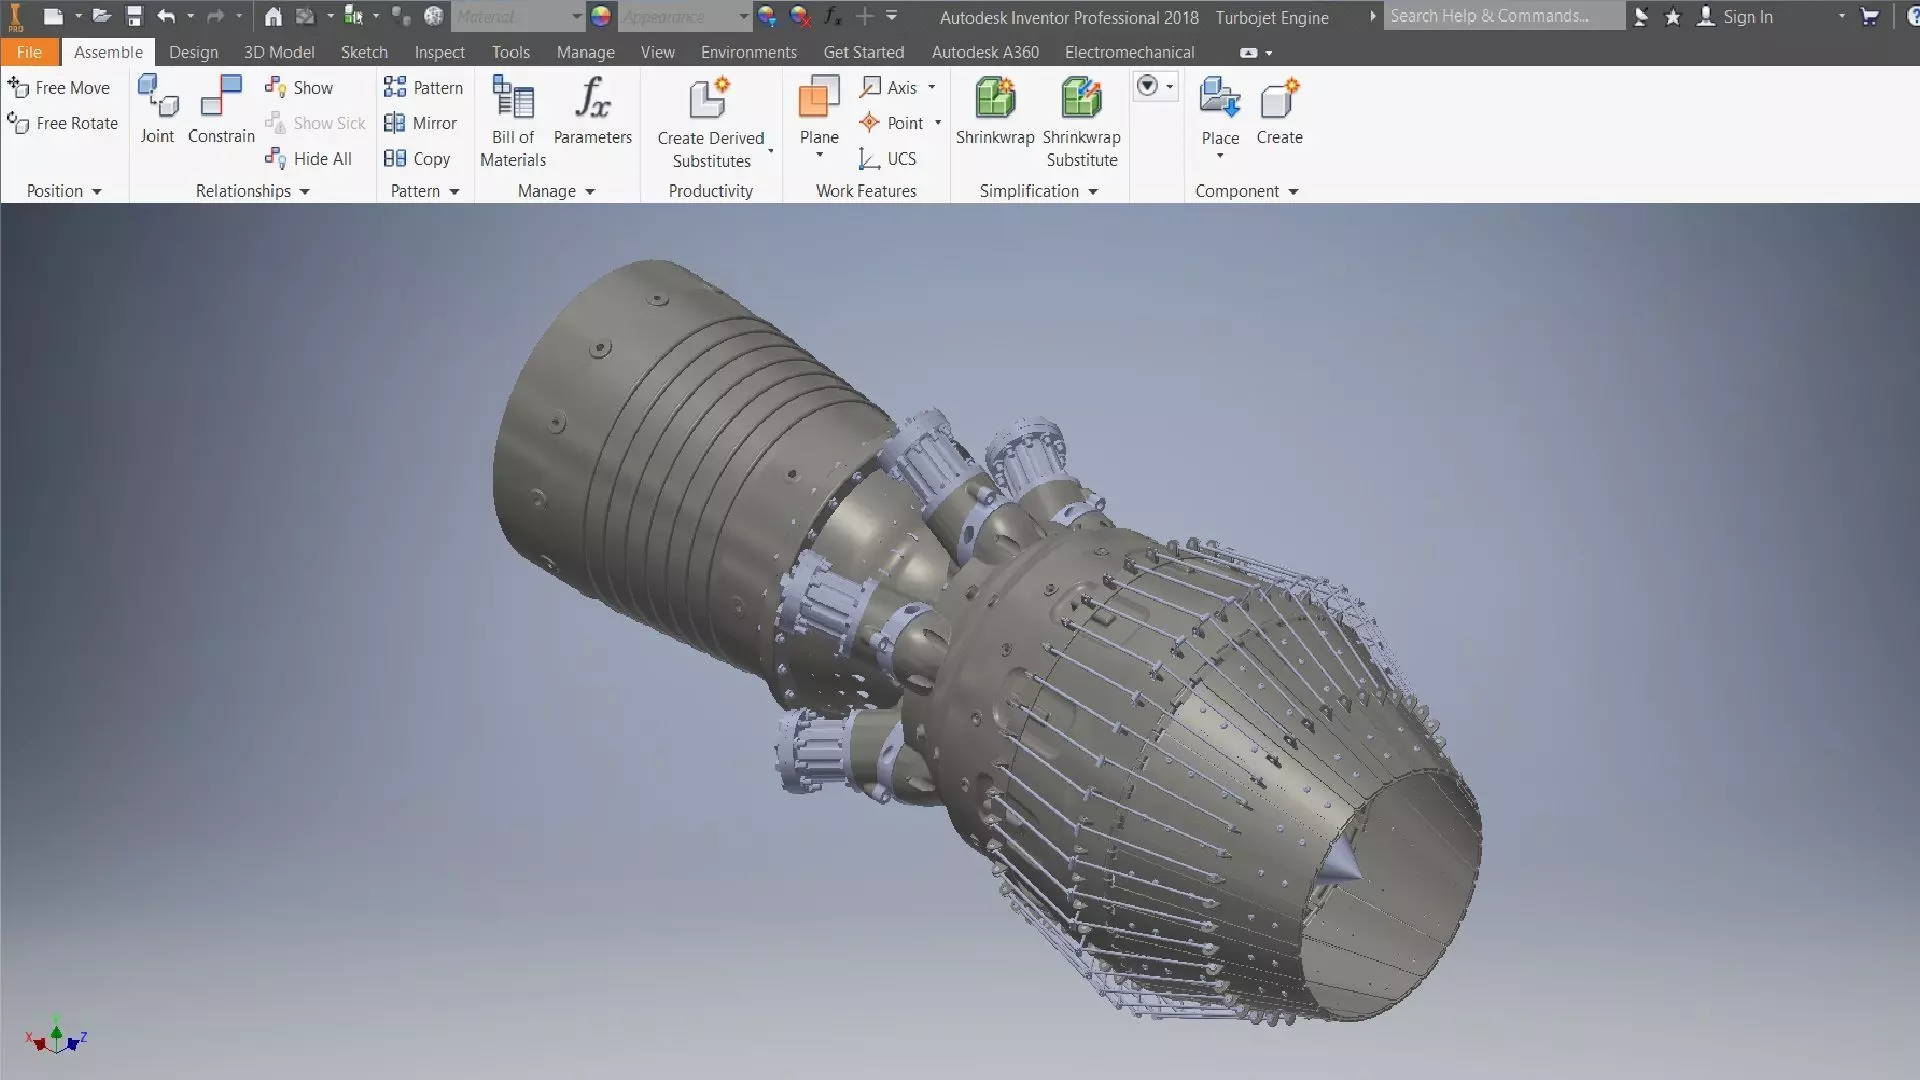This screenshot has width=1920, height=1080.
Task: Open the Appearance dropdown
Action: tap(685, 17)
